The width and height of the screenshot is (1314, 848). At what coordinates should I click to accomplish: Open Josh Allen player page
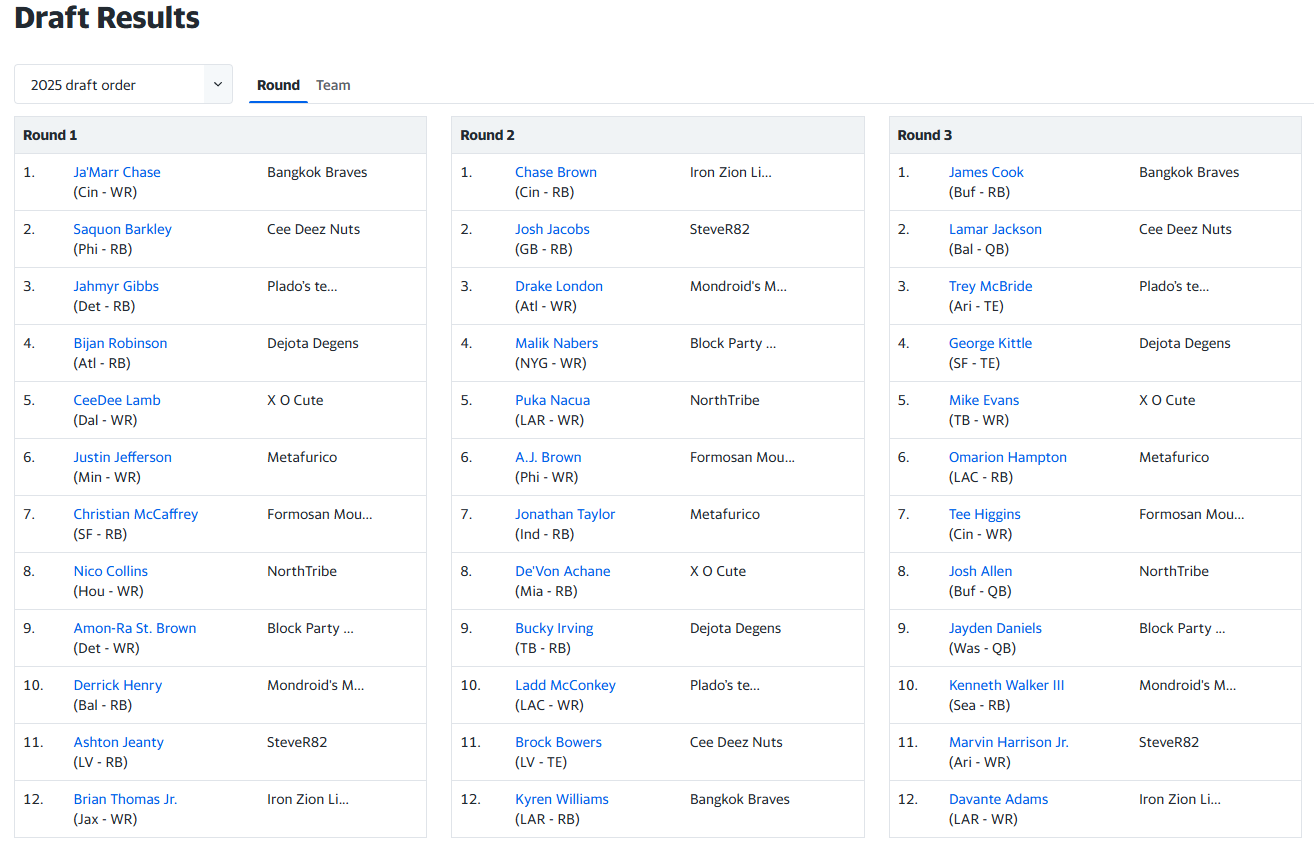pos(980,571)
